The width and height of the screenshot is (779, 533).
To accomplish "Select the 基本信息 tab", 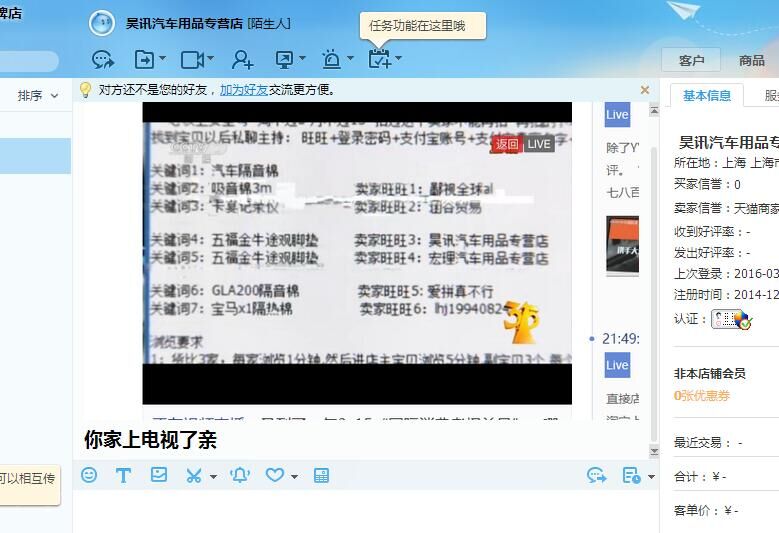I will click(x=707, y=95).
